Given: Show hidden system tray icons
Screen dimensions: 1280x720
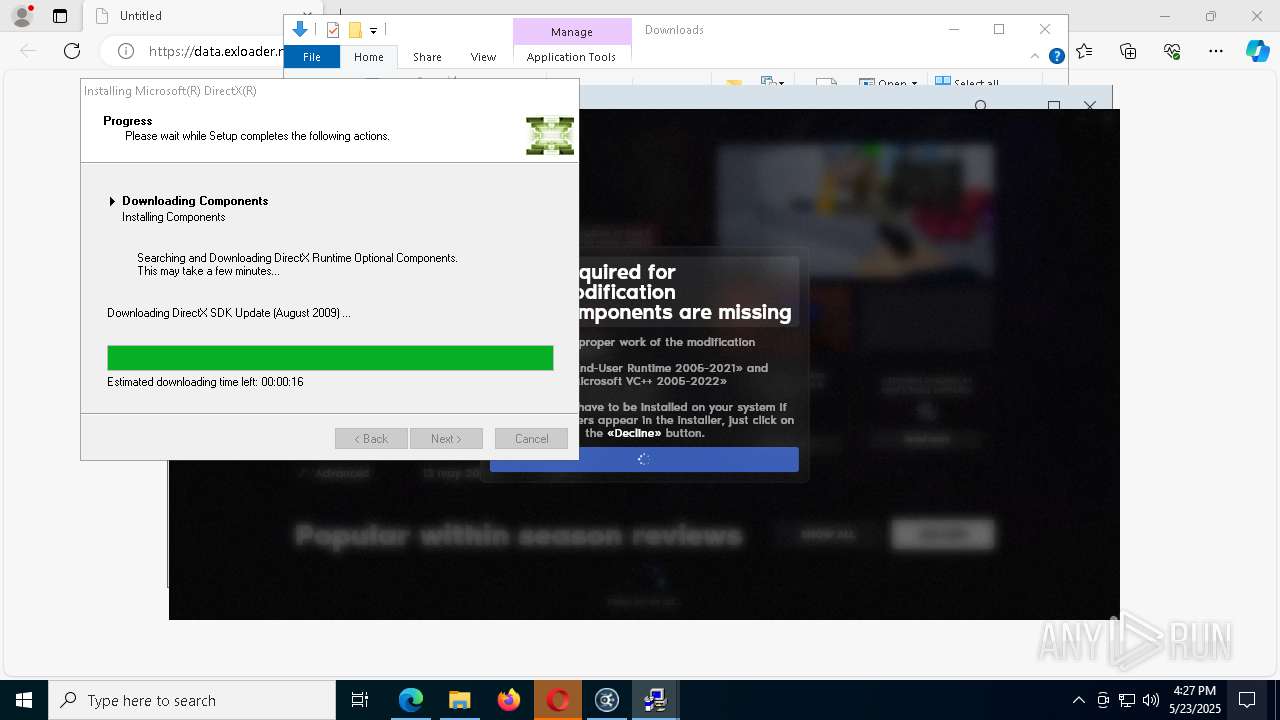Looking at the screenshot, I should point(1078,700).
